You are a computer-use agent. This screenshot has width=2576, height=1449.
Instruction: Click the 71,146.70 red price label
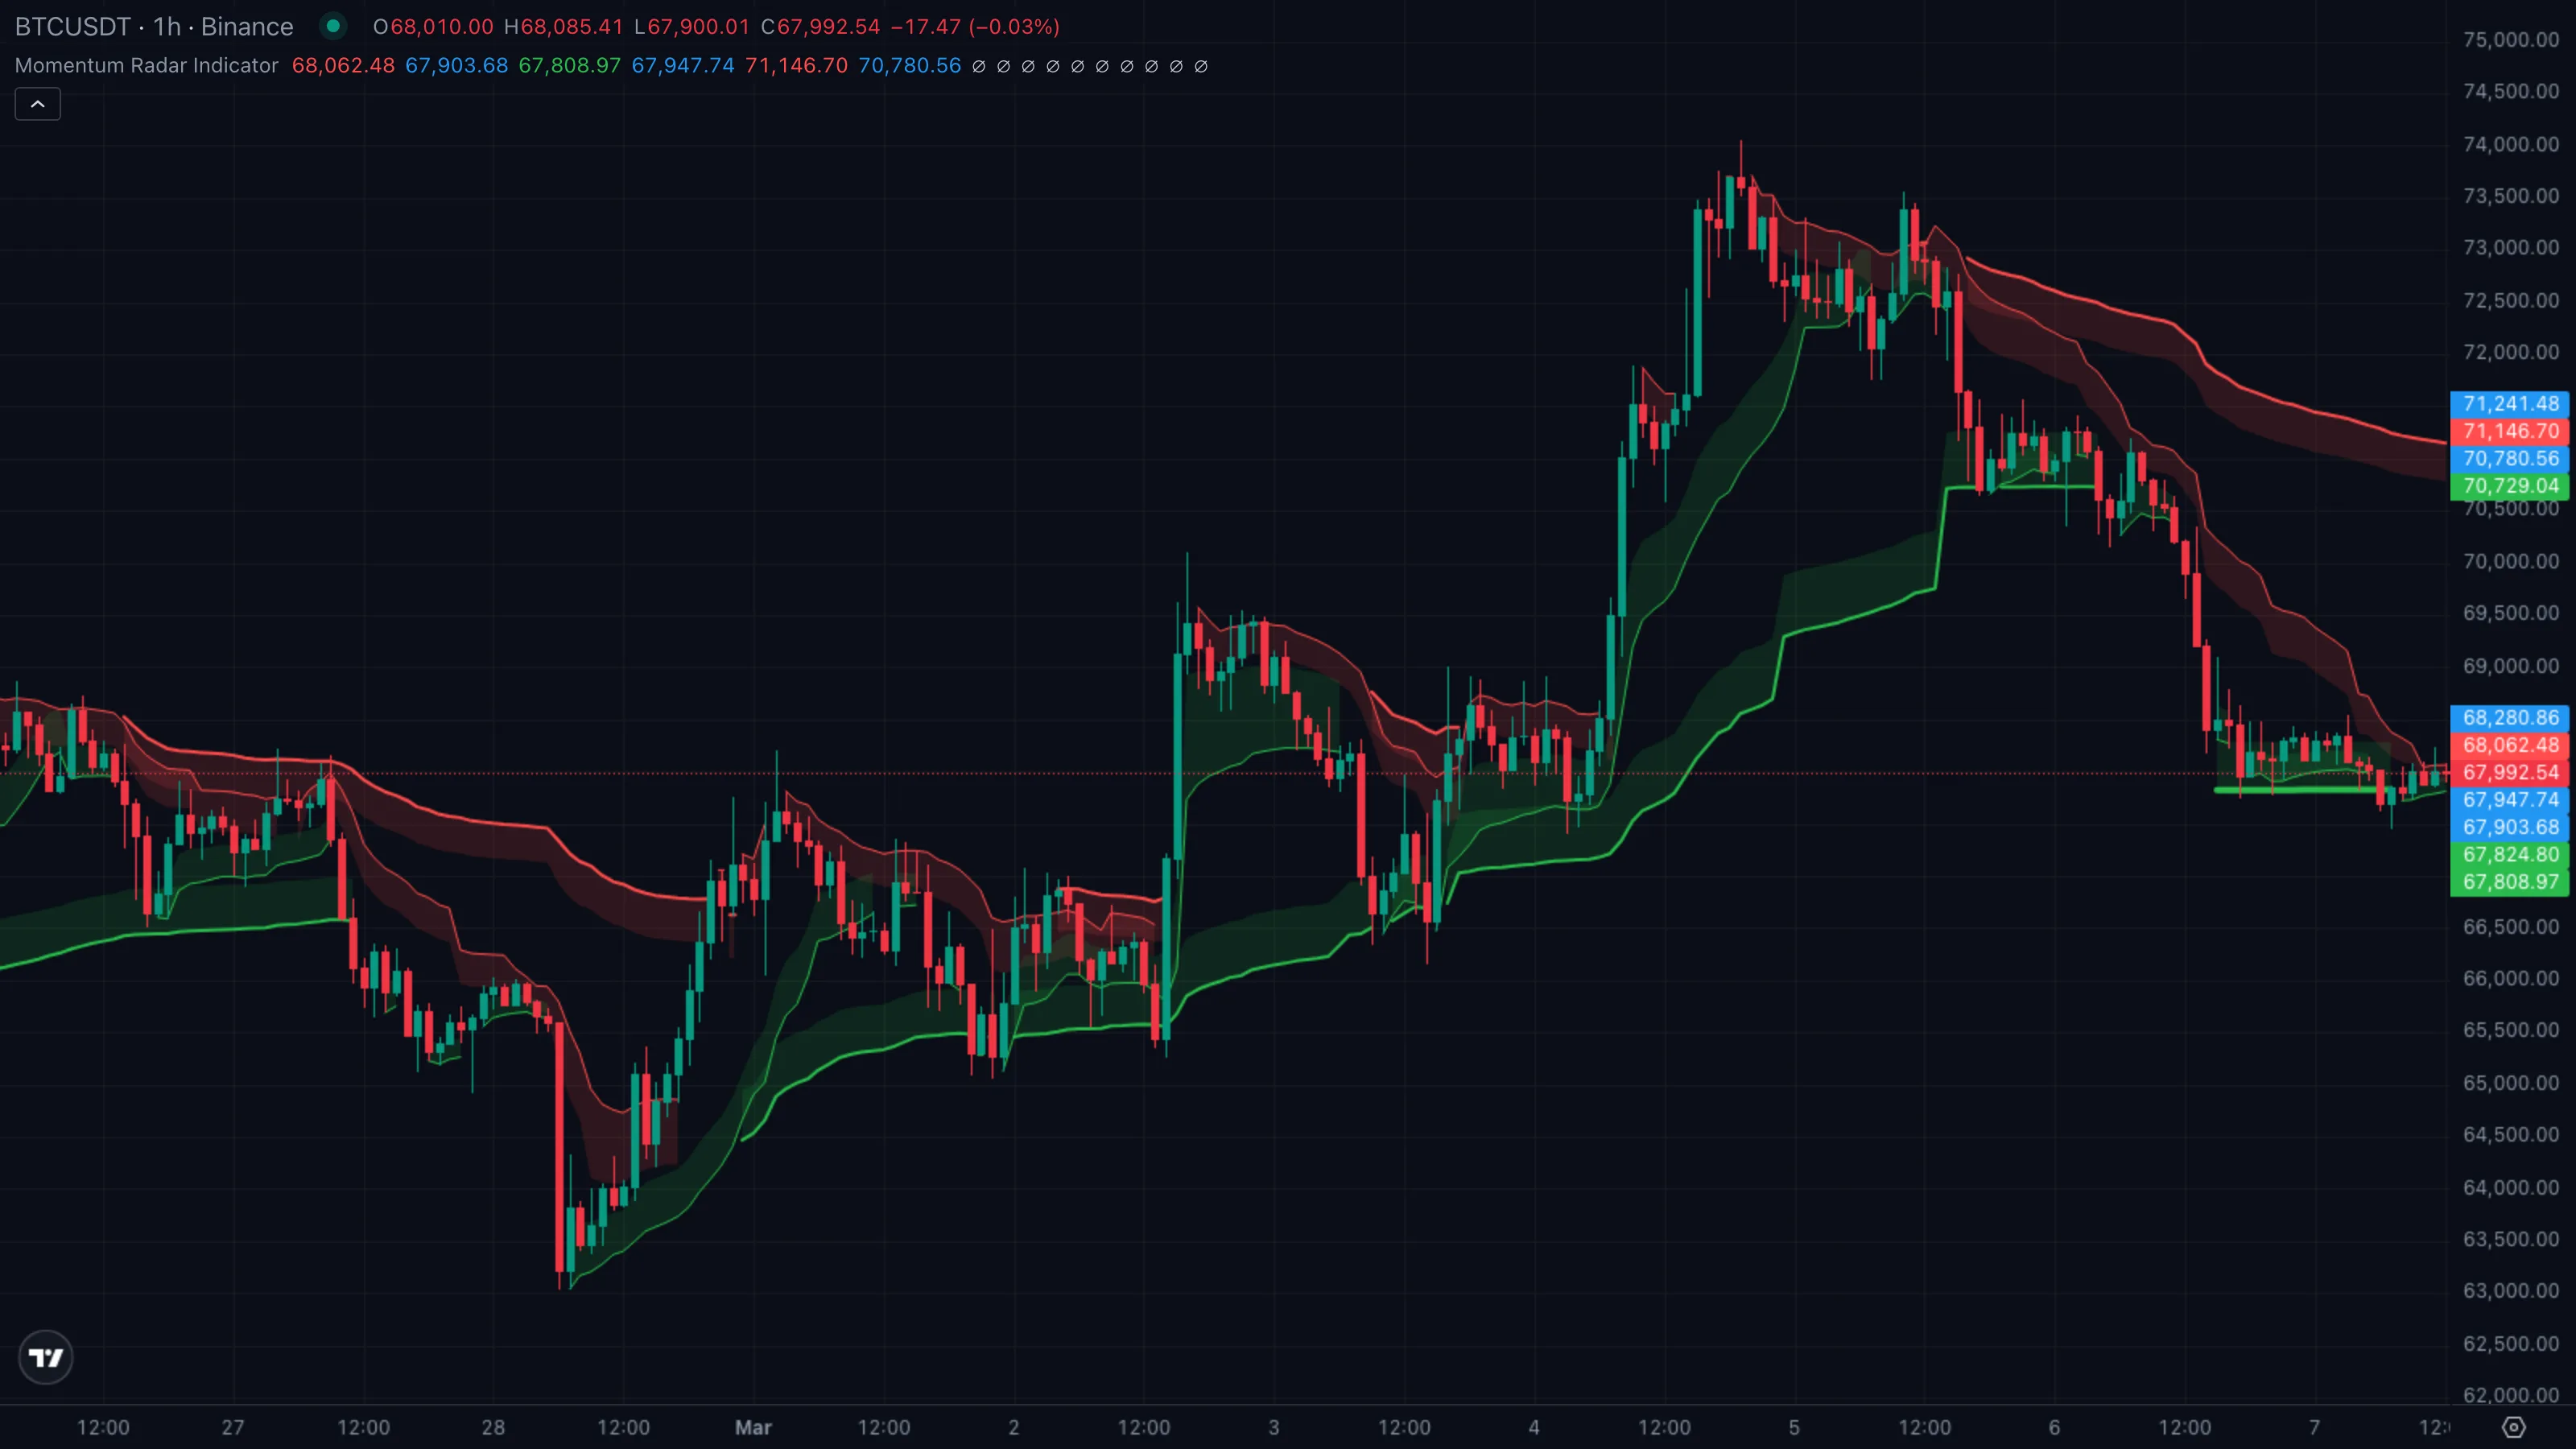2510,431
